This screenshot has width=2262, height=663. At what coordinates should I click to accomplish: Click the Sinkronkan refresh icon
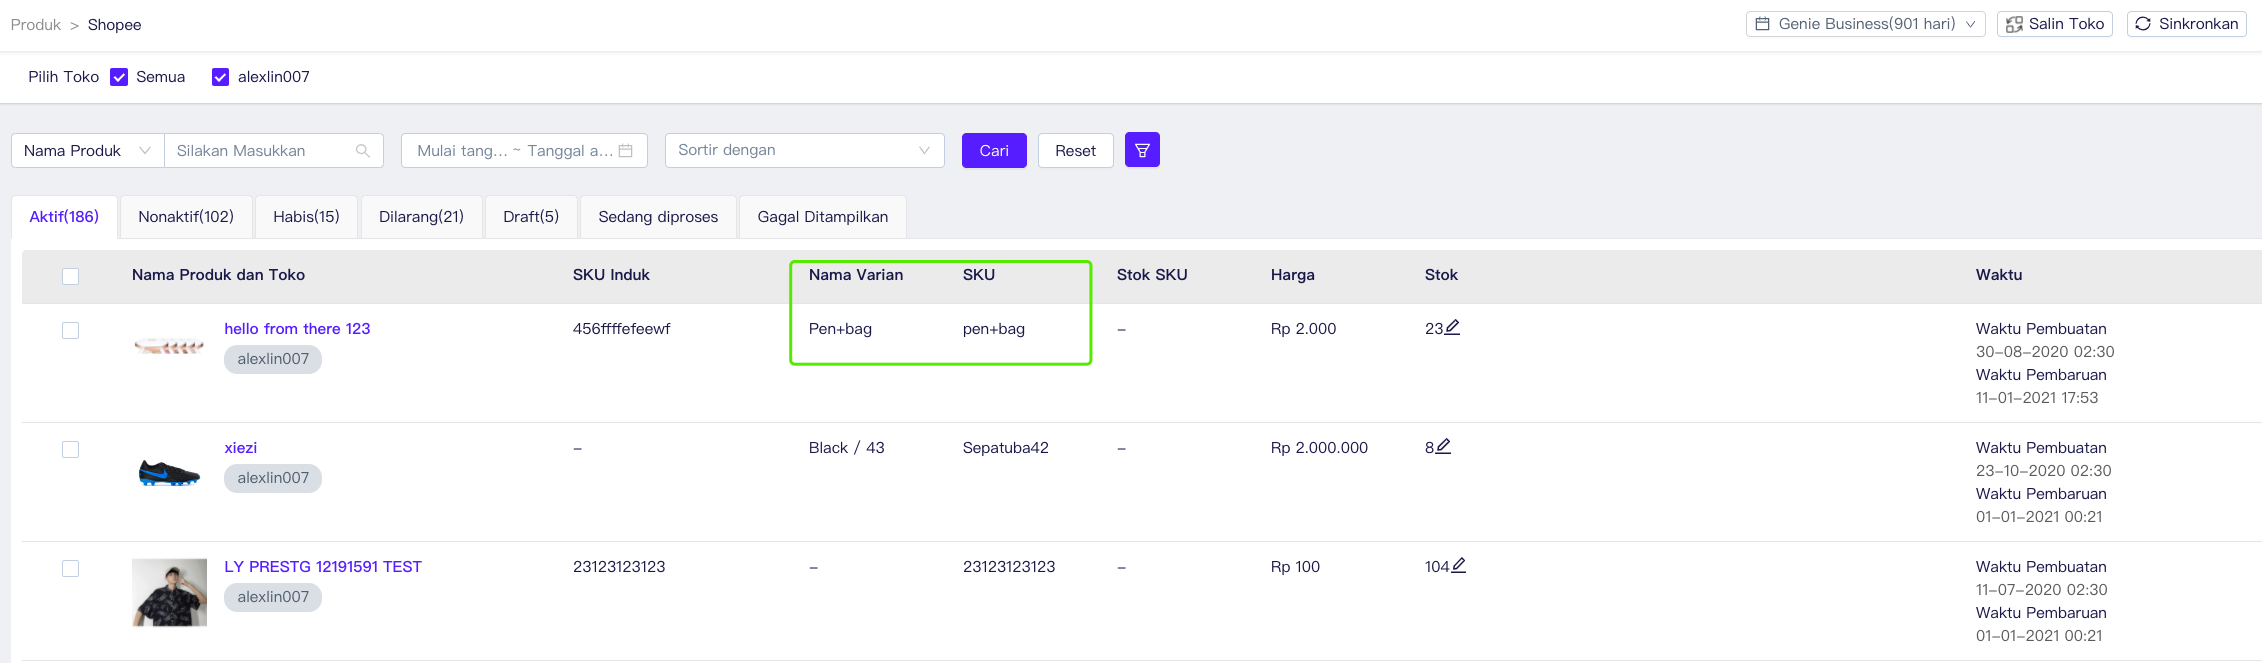click(2143, 24)
